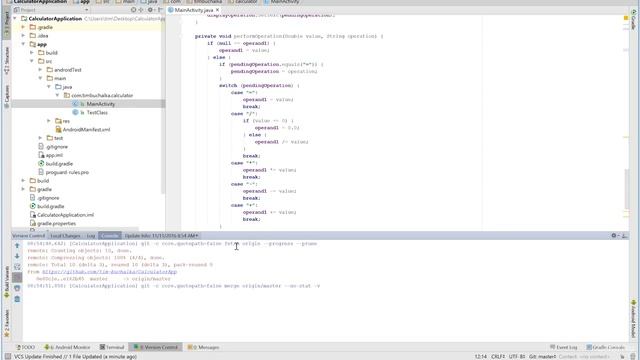The height and width of the screenshot is (360, 640).
Task: Change UTF-8 encoding in status bar
Action: click(517, 356)
